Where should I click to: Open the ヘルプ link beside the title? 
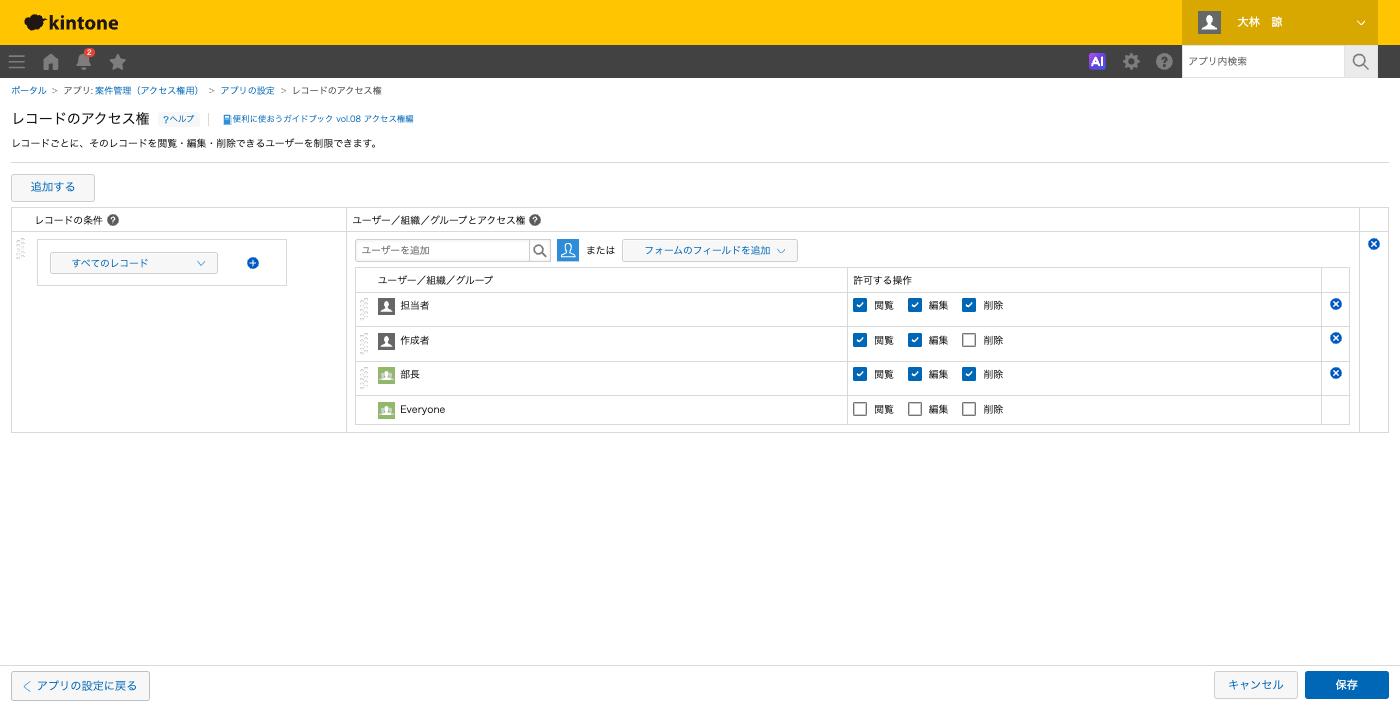[179, 119]
